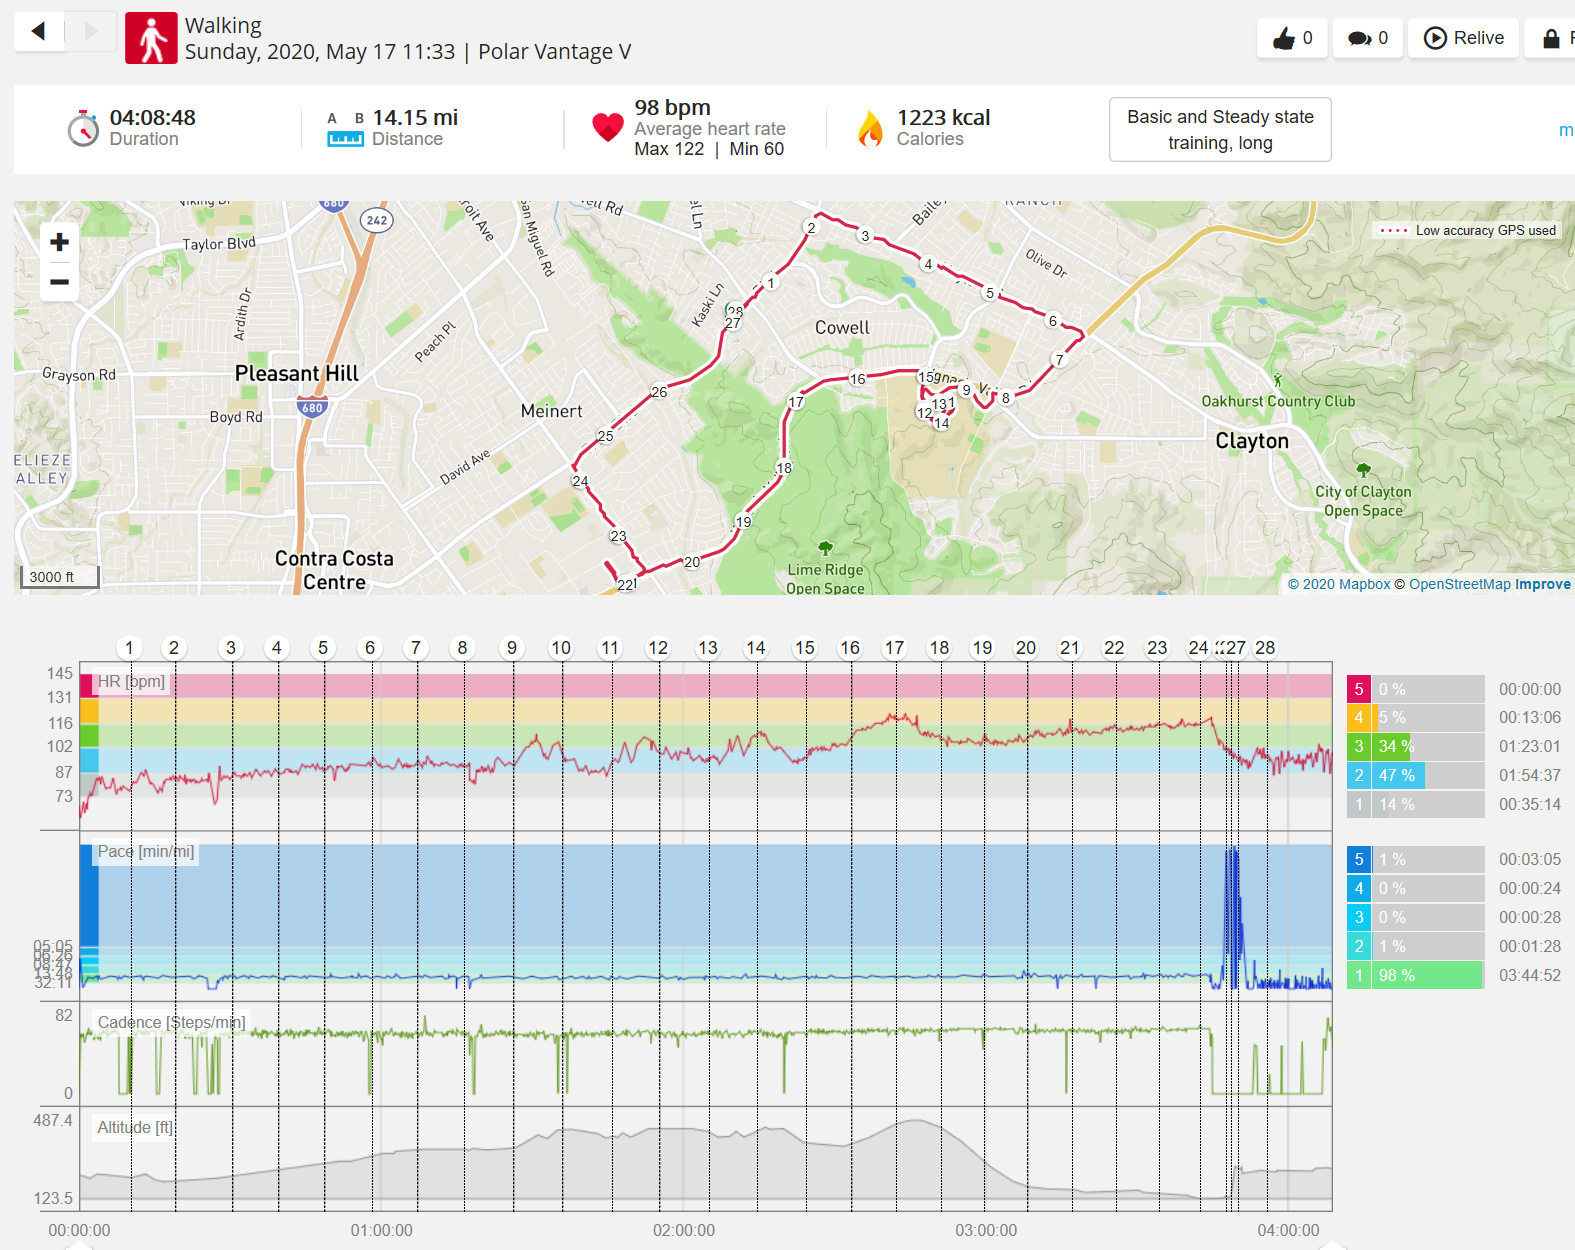Select lap marker 5 above the graph
This screenshot has height=1250, width=1575.
pyautogui.click(x=323, y=648)
